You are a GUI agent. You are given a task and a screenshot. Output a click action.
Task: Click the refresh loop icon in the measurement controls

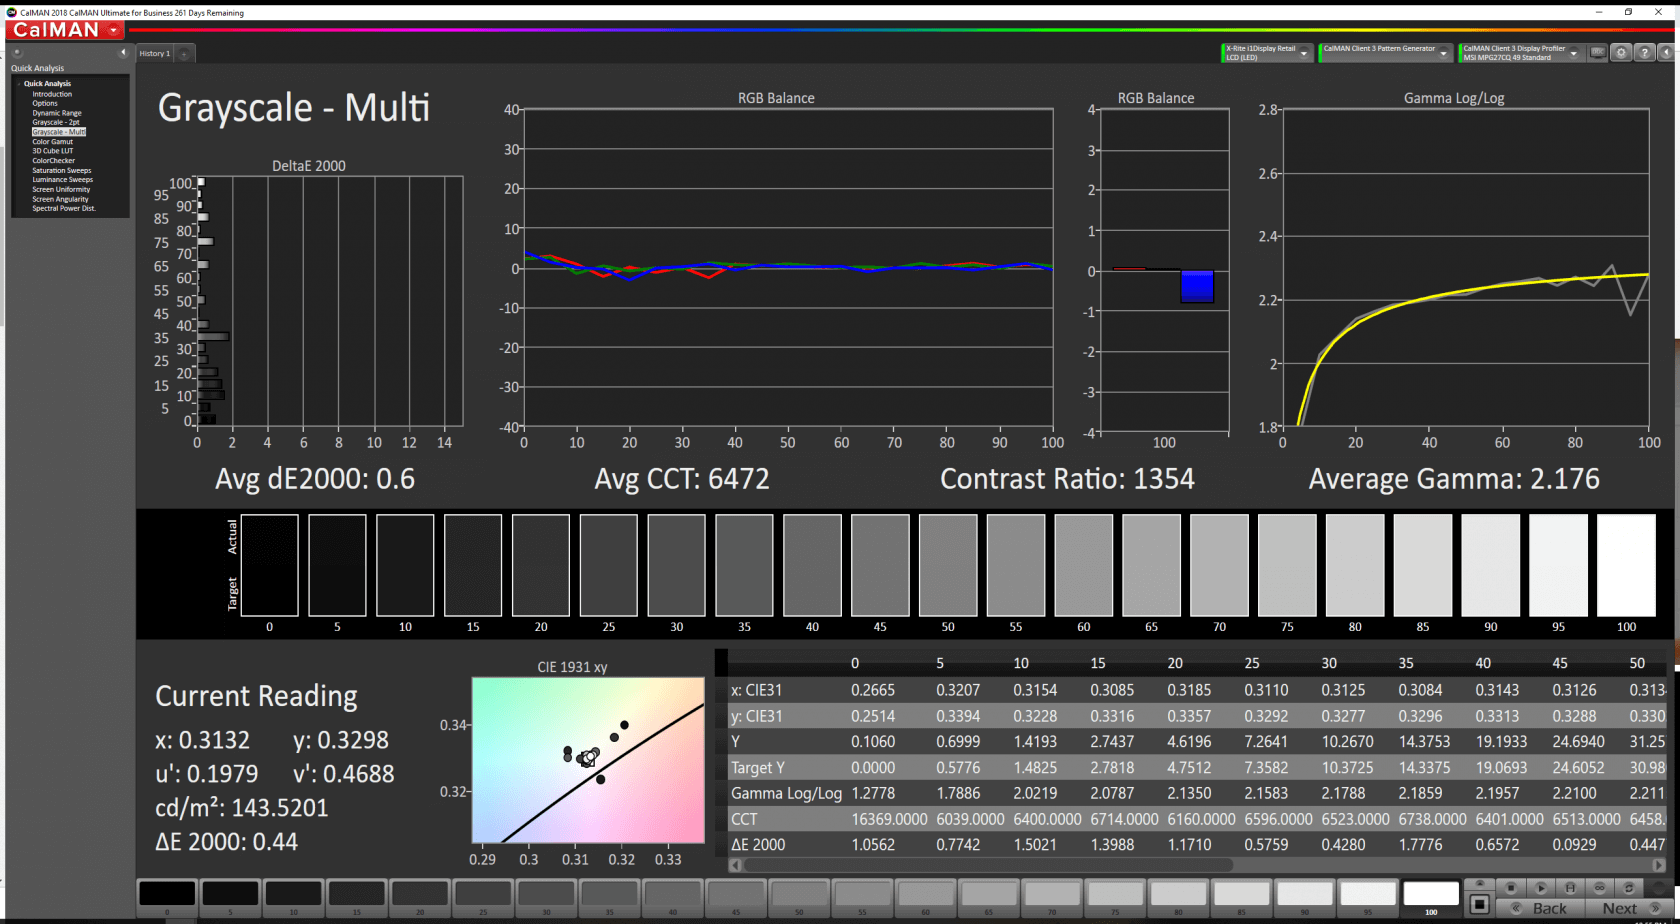click(x=1628, y=887)
